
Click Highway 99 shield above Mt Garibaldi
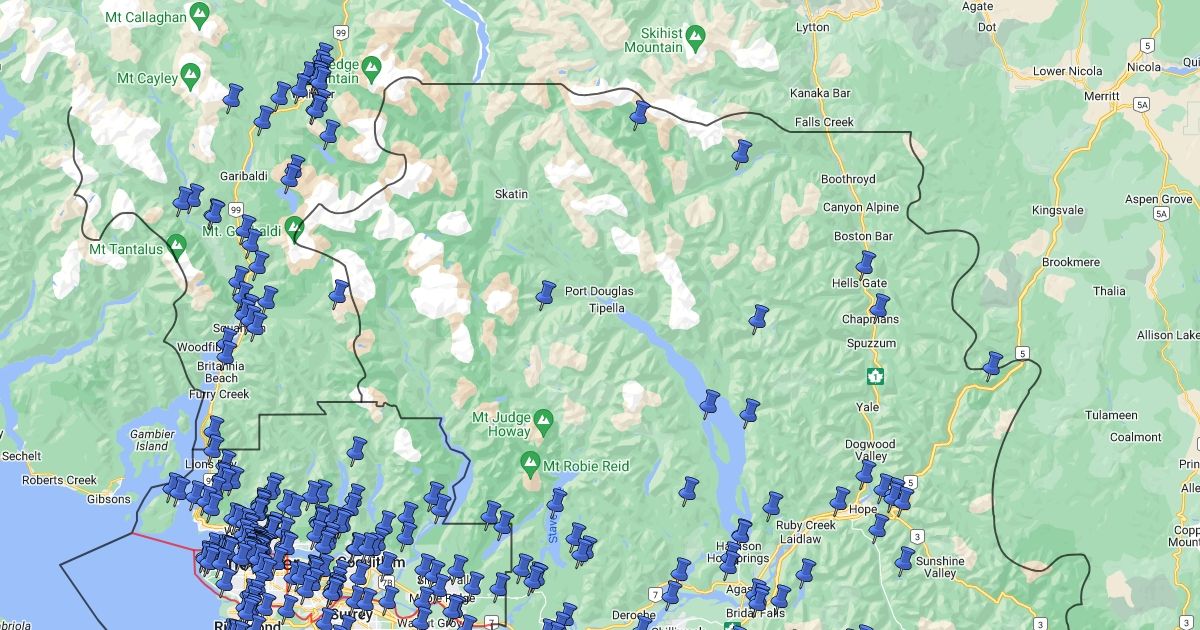[235, 209]
